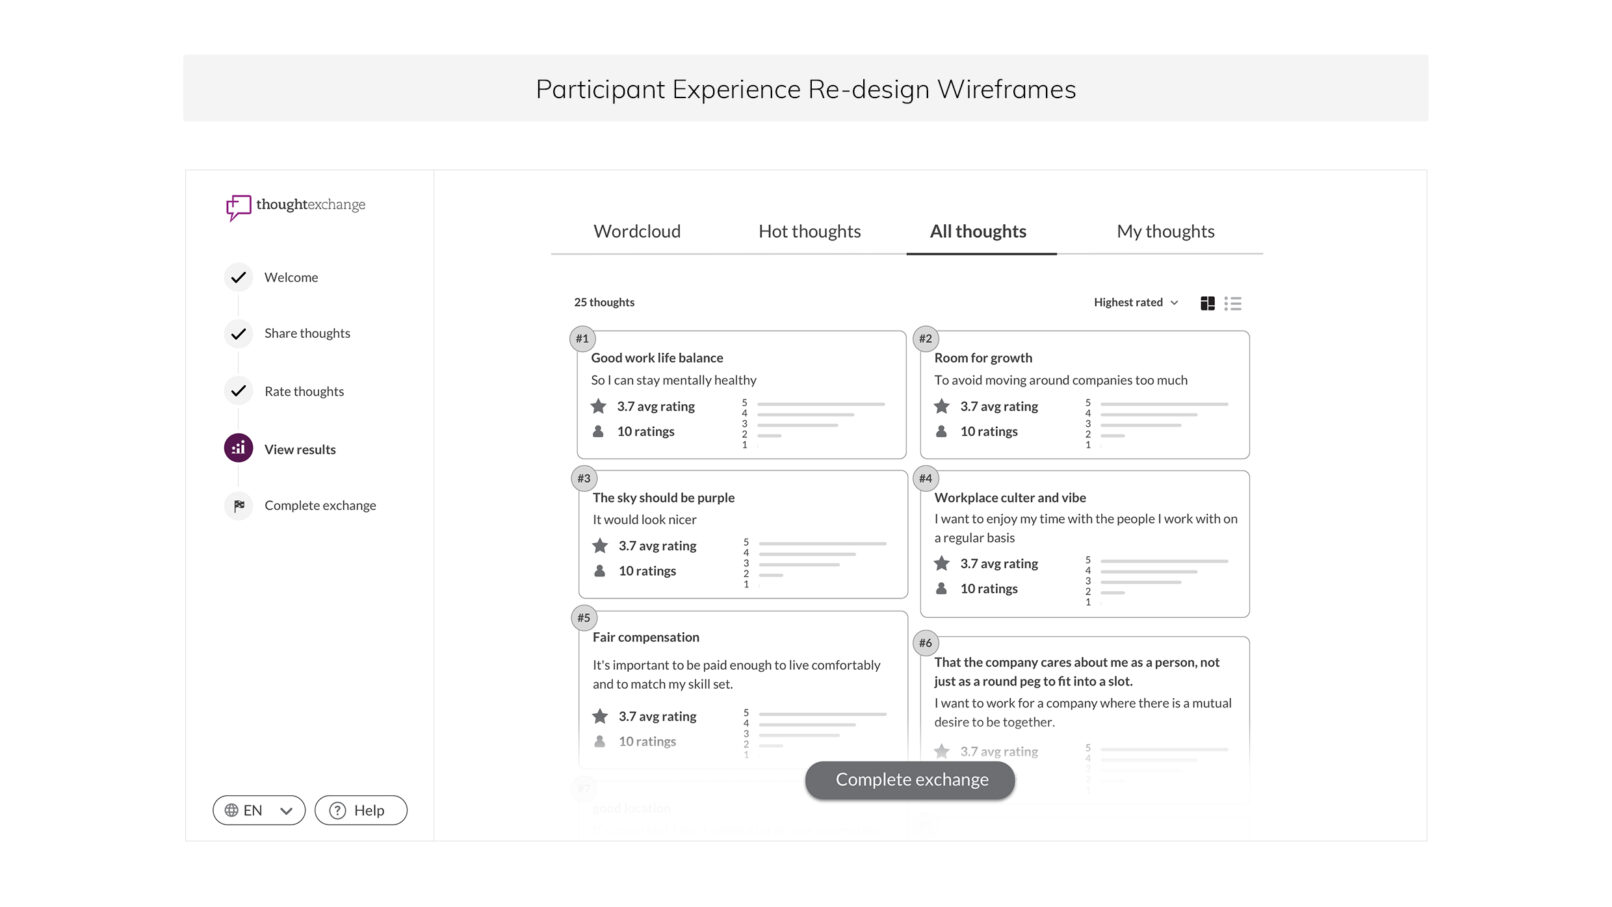The image size is (1612, 907).
Task: Expand the EN language selector chevron
Action: tap(286, 811)
